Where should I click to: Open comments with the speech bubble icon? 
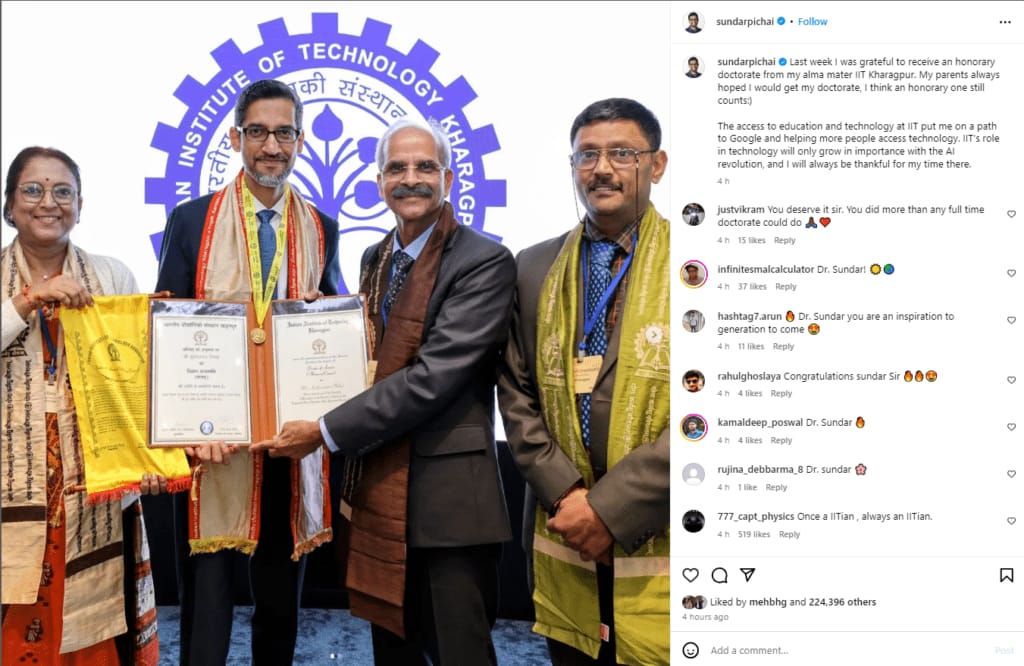pos(719,575)
